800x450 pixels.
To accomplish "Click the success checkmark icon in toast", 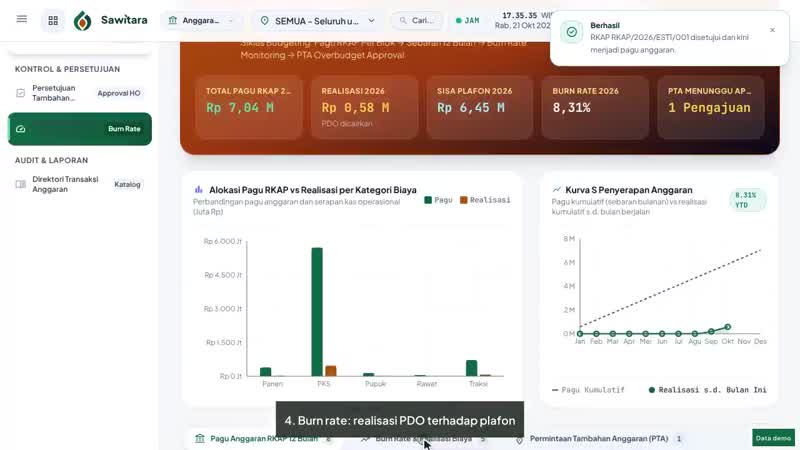I will [x=572, y=32].
